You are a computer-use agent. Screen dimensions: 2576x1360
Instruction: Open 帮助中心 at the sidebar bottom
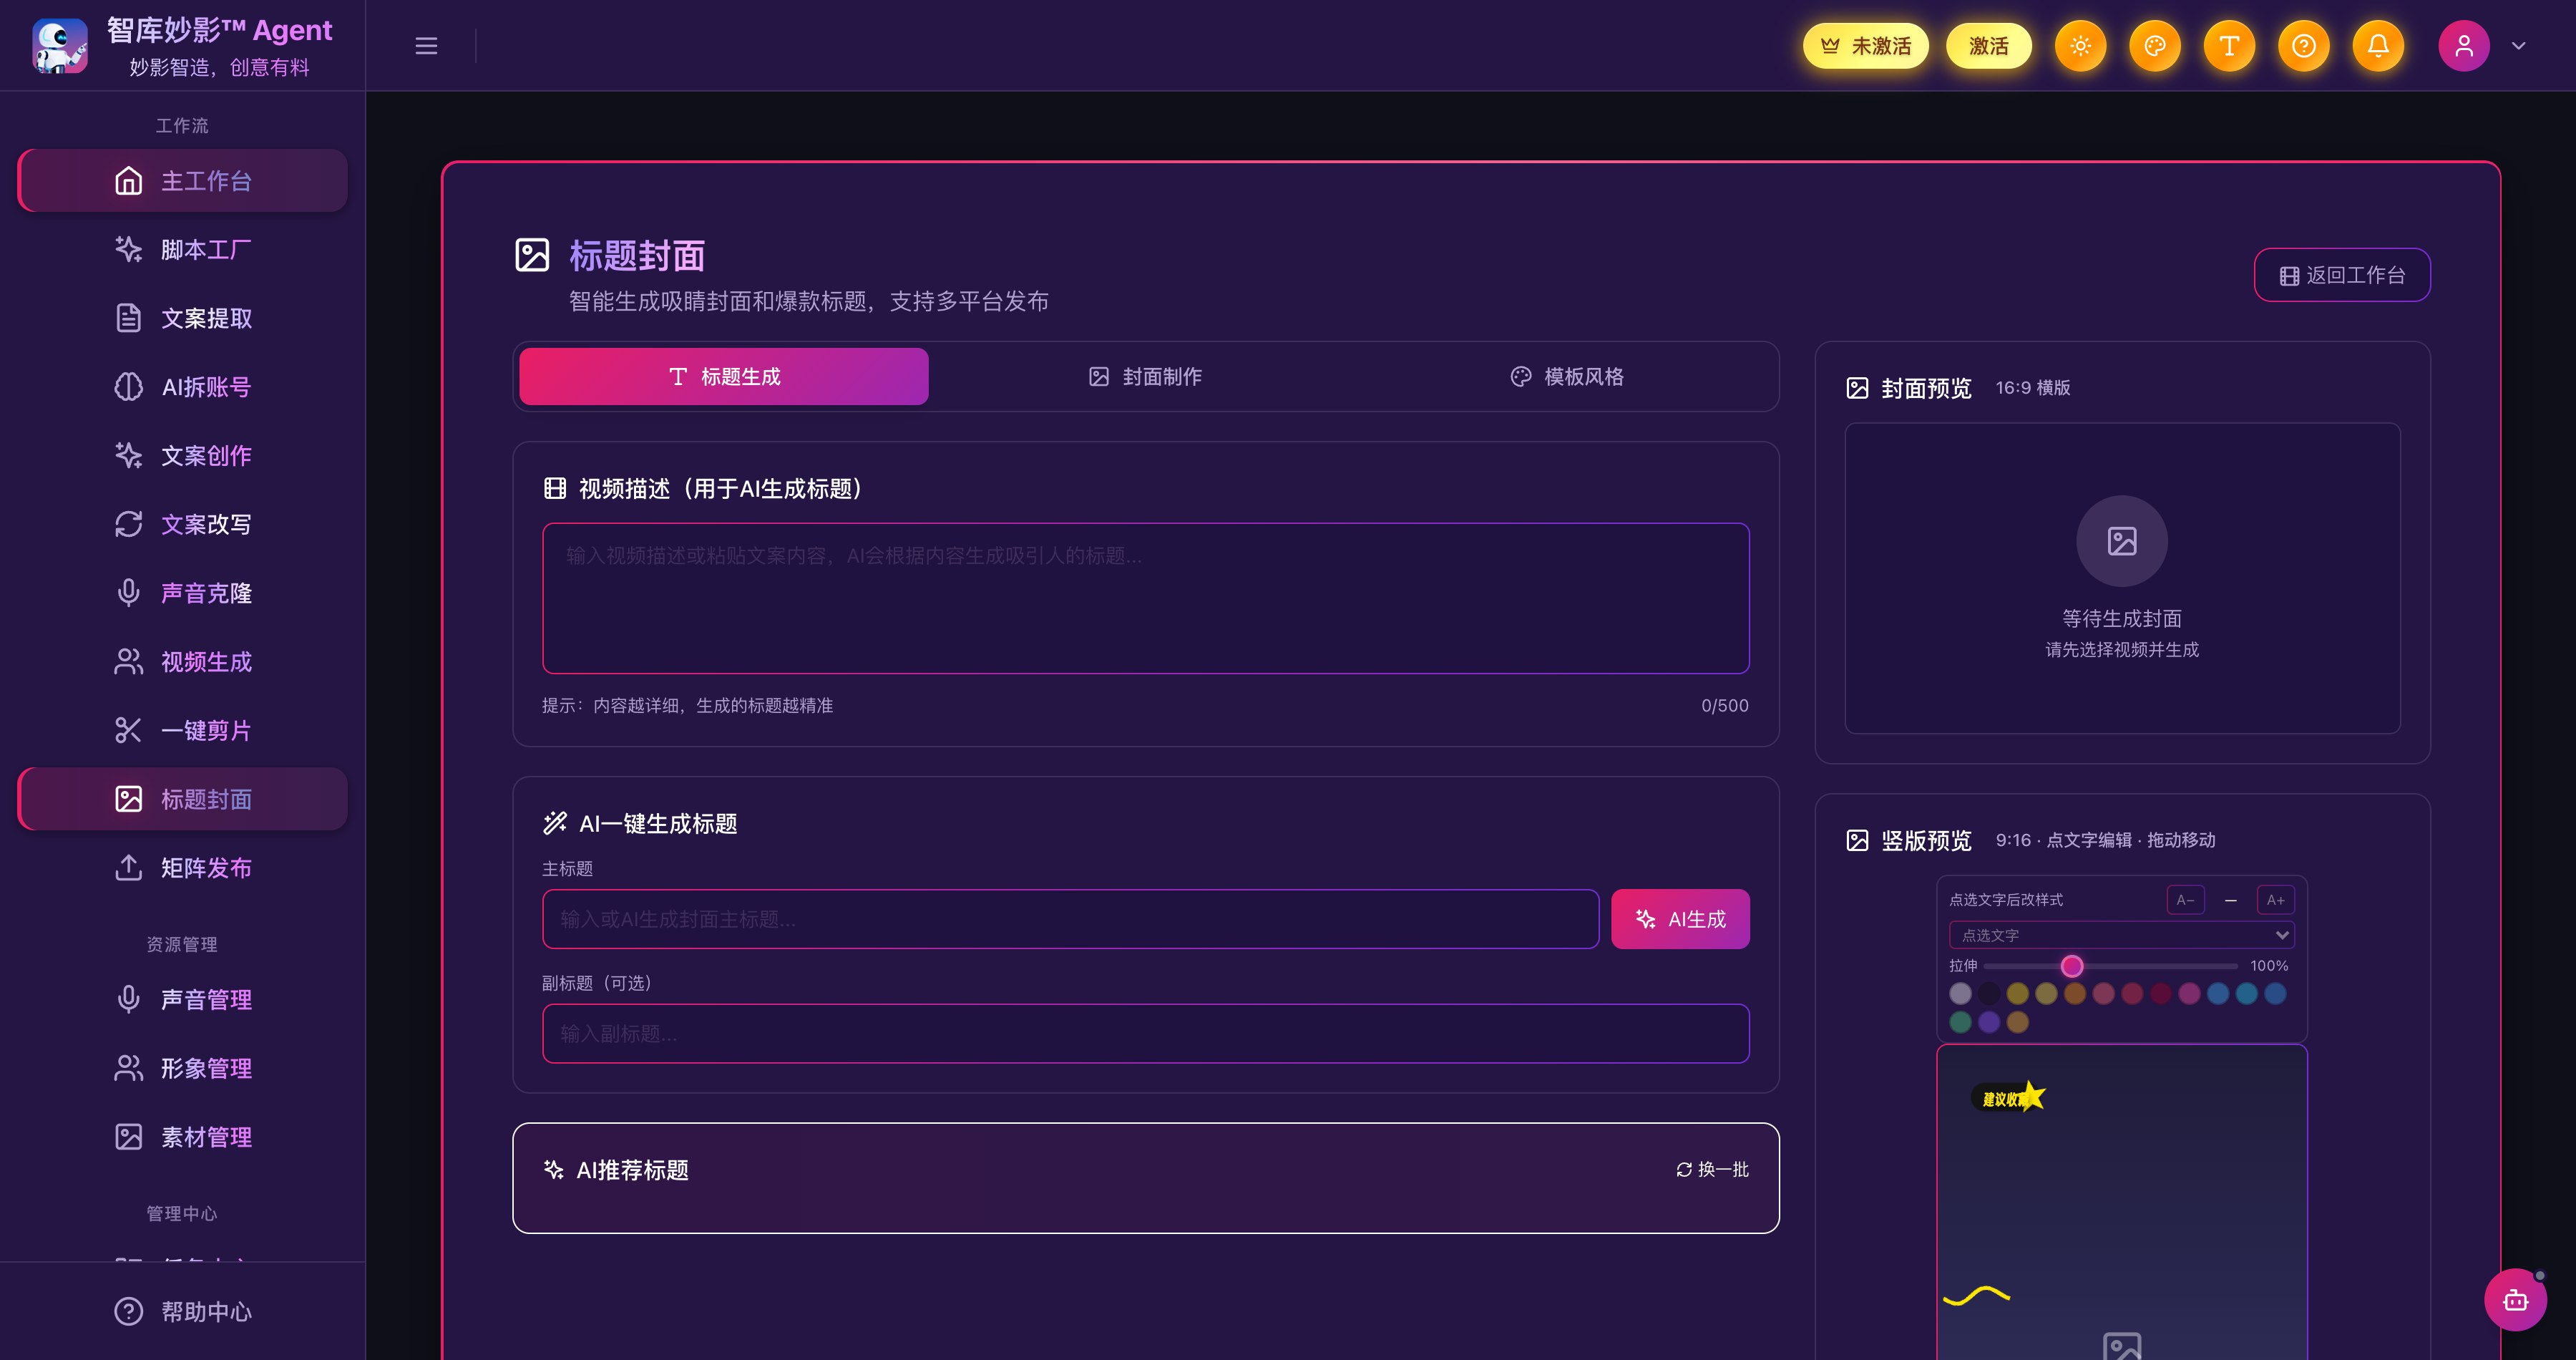183,1311
